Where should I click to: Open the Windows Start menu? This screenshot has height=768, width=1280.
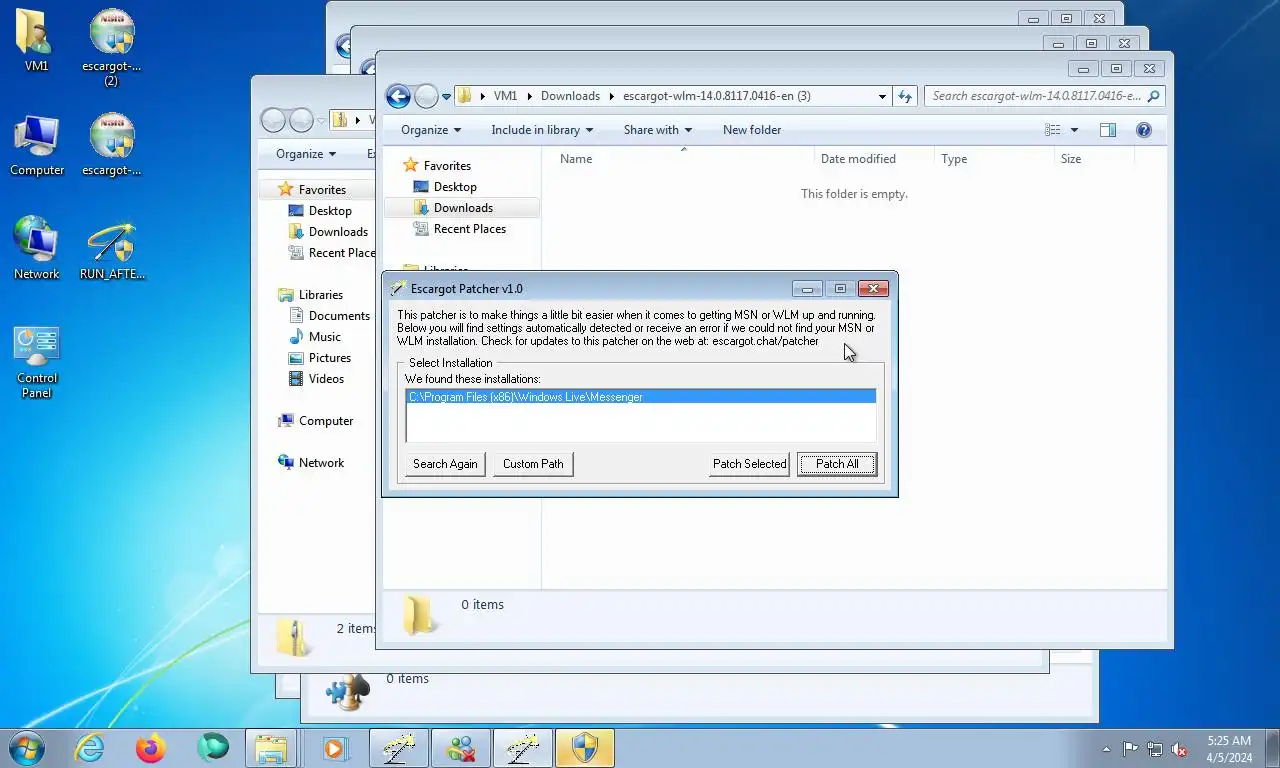pos(25,747)
